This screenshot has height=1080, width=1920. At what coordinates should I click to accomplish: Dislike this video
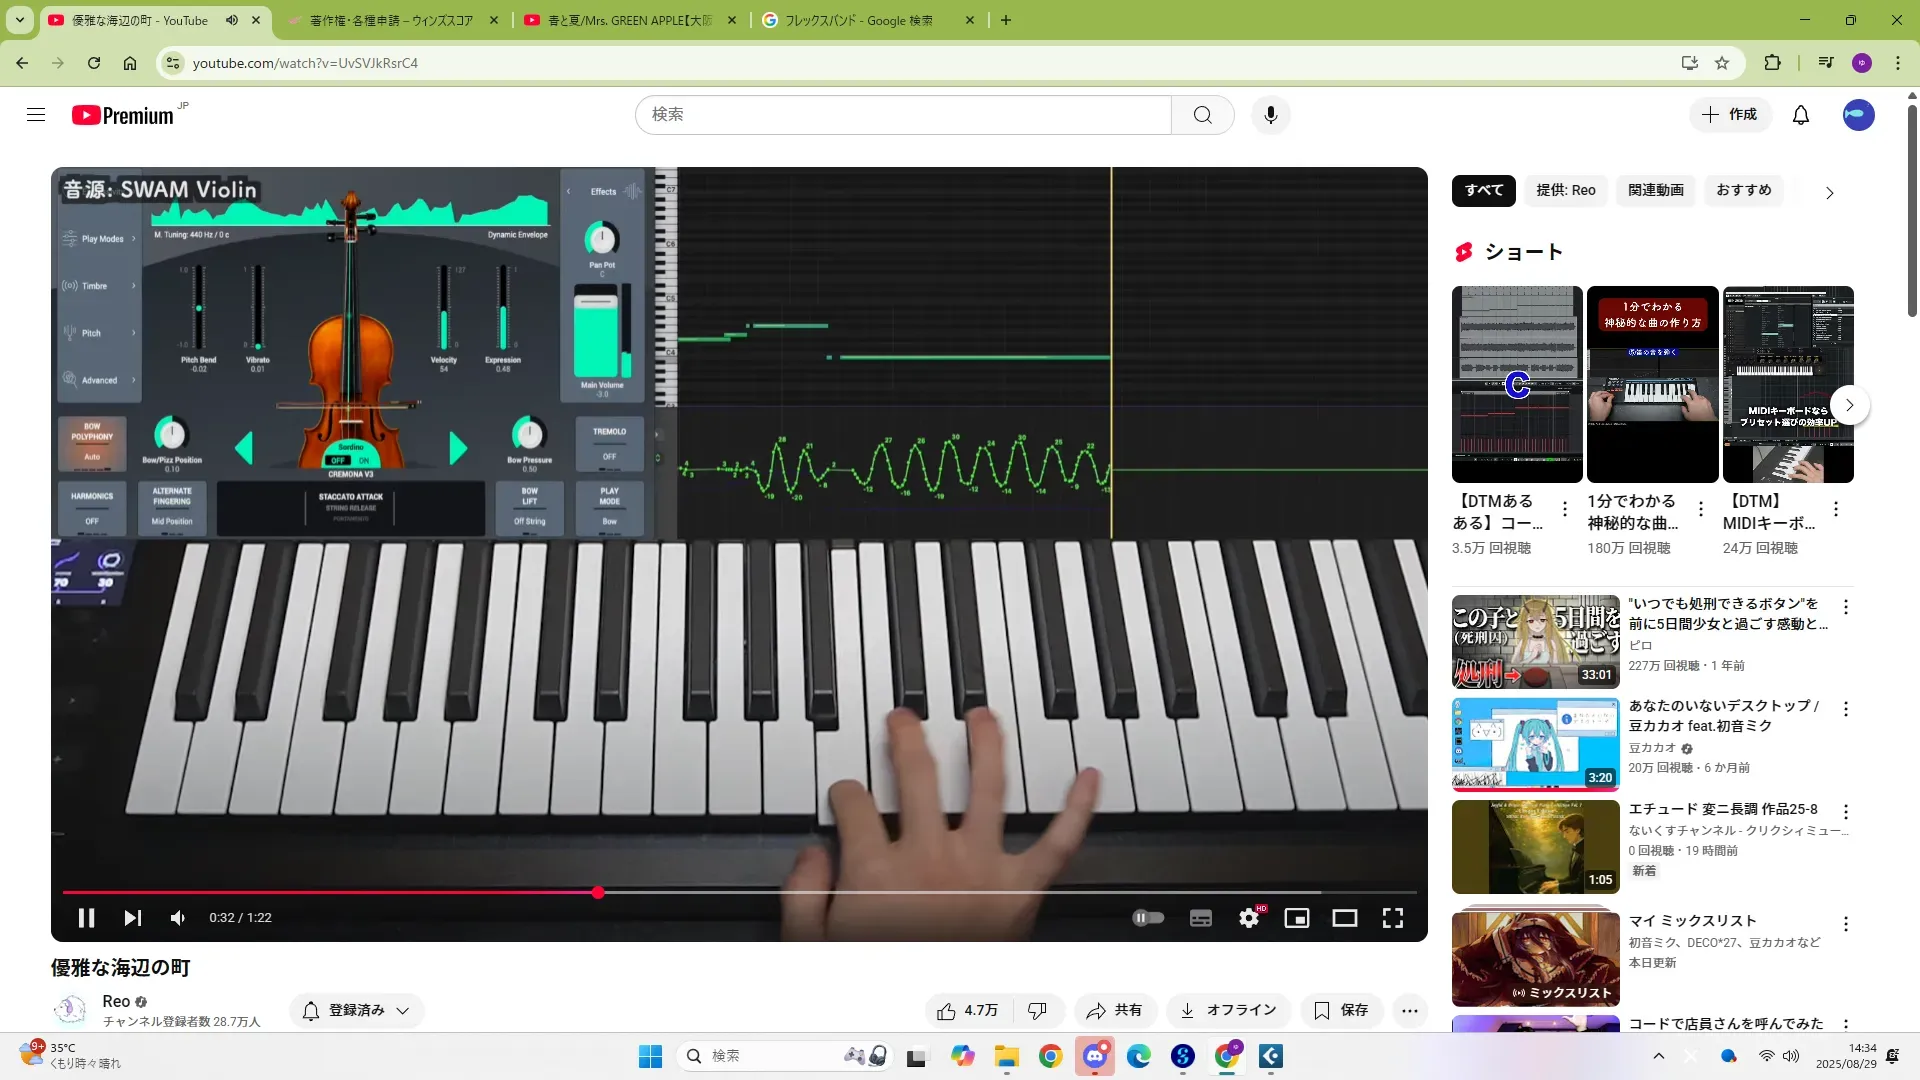pyautogui.click(x=1037, y=1011)
